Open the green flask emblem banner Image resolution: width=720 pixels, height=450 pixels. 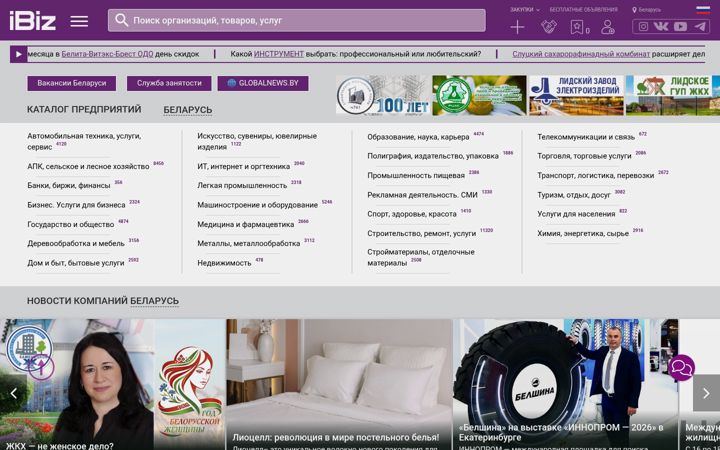479,95
